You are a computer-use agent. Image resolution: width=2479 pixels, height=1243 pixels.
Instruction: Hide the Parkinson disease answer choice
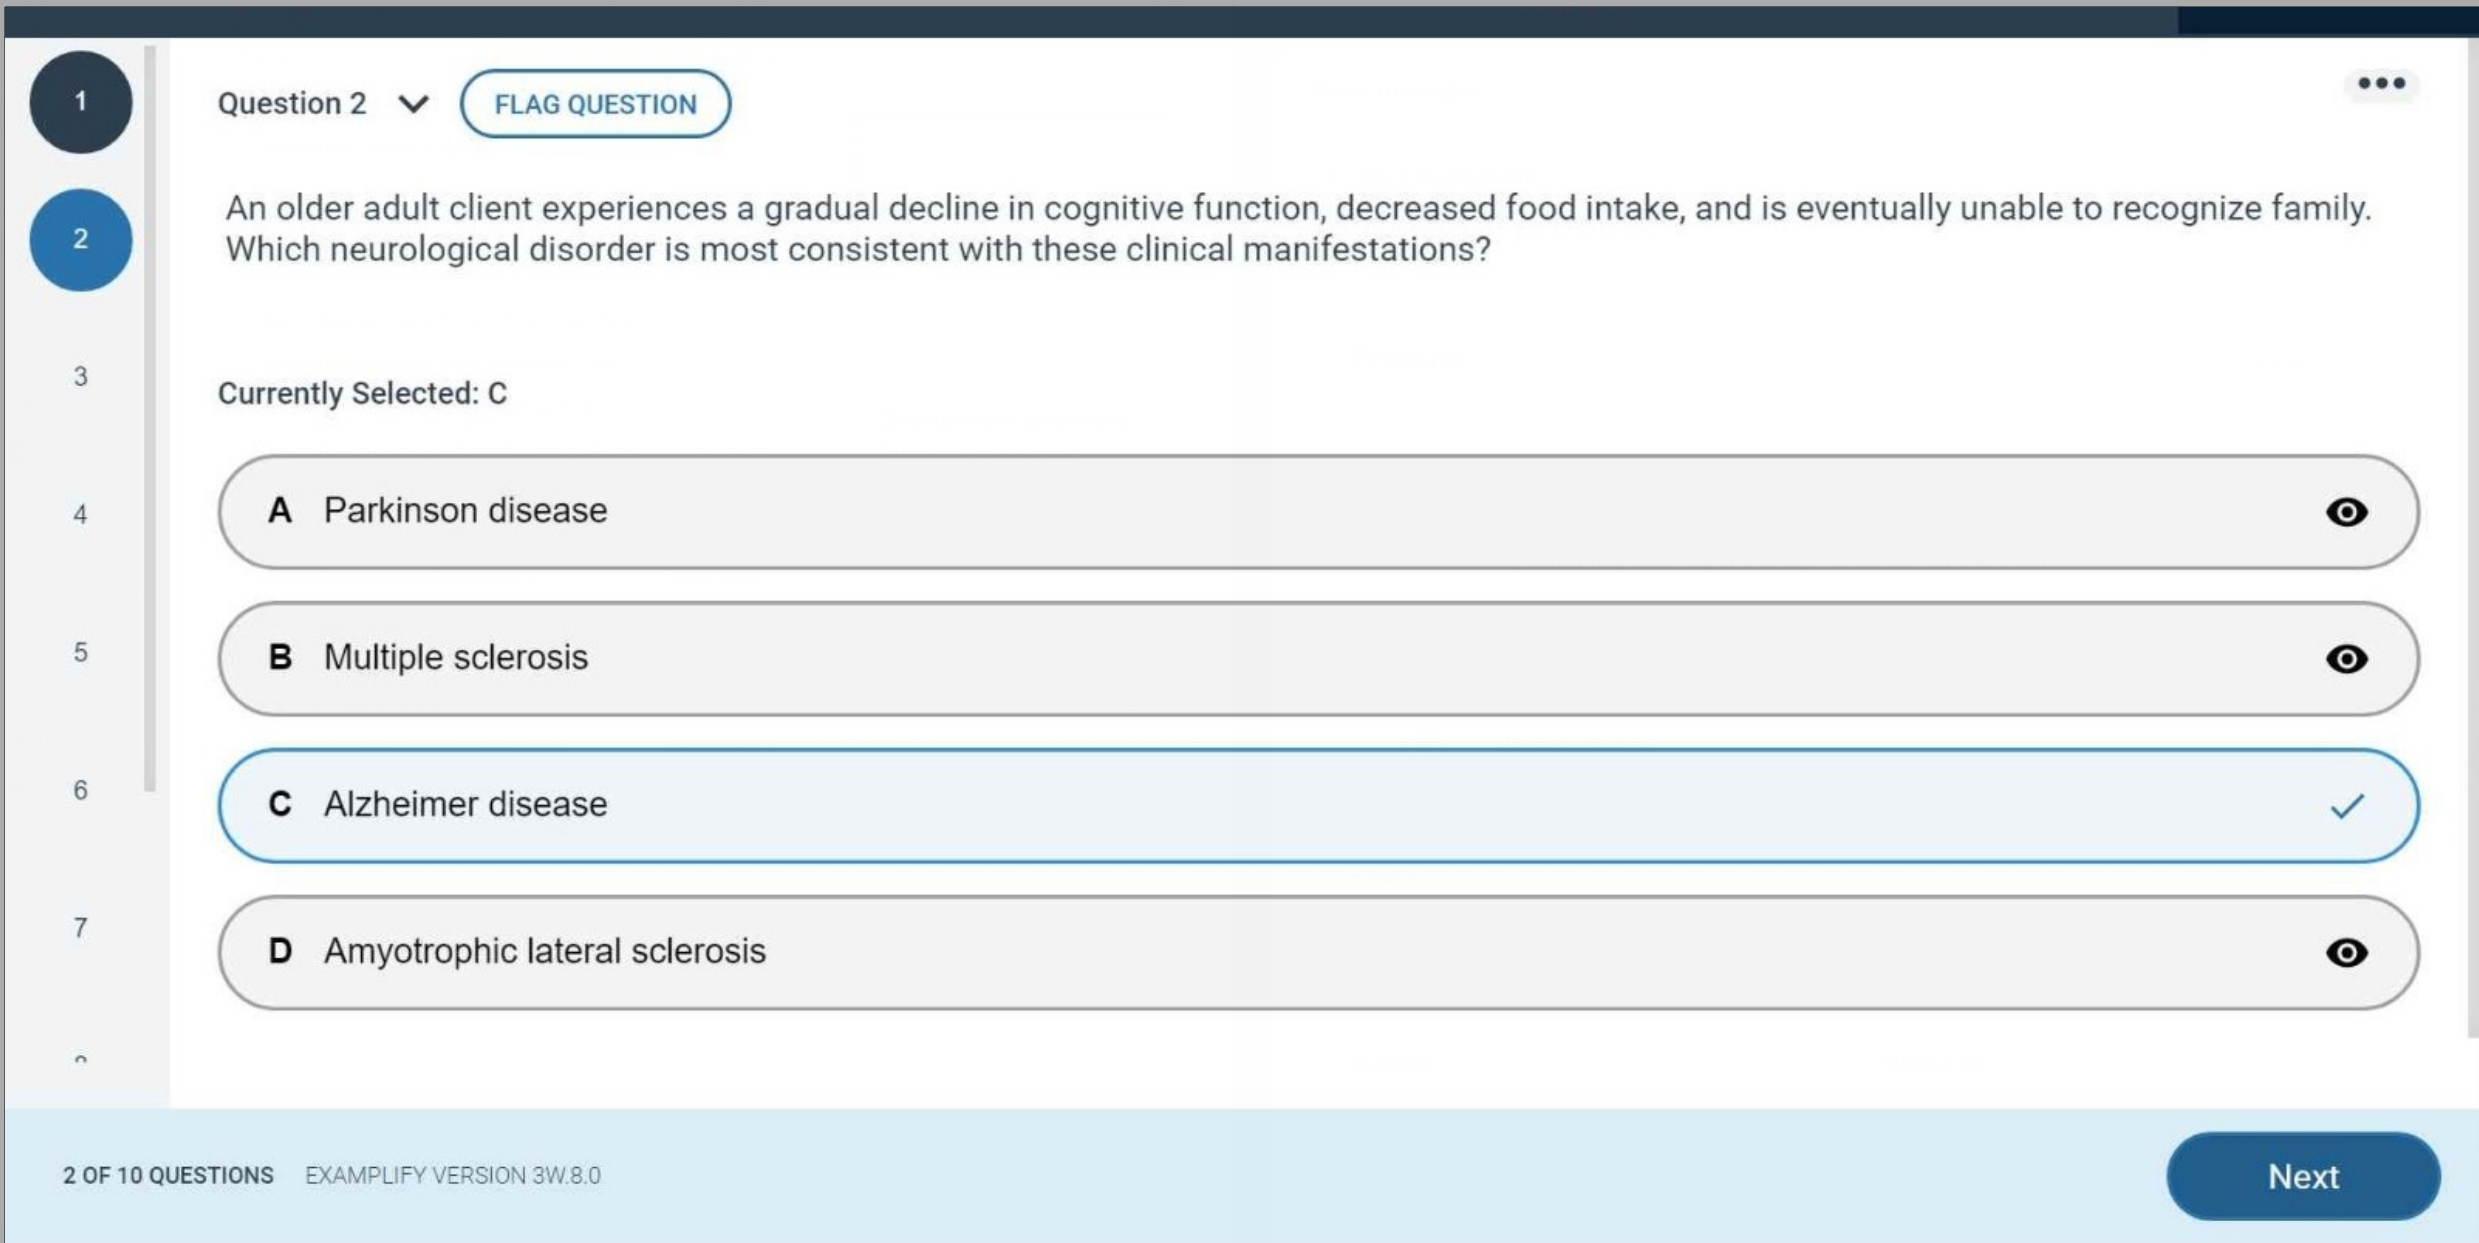pos(2347,512)
